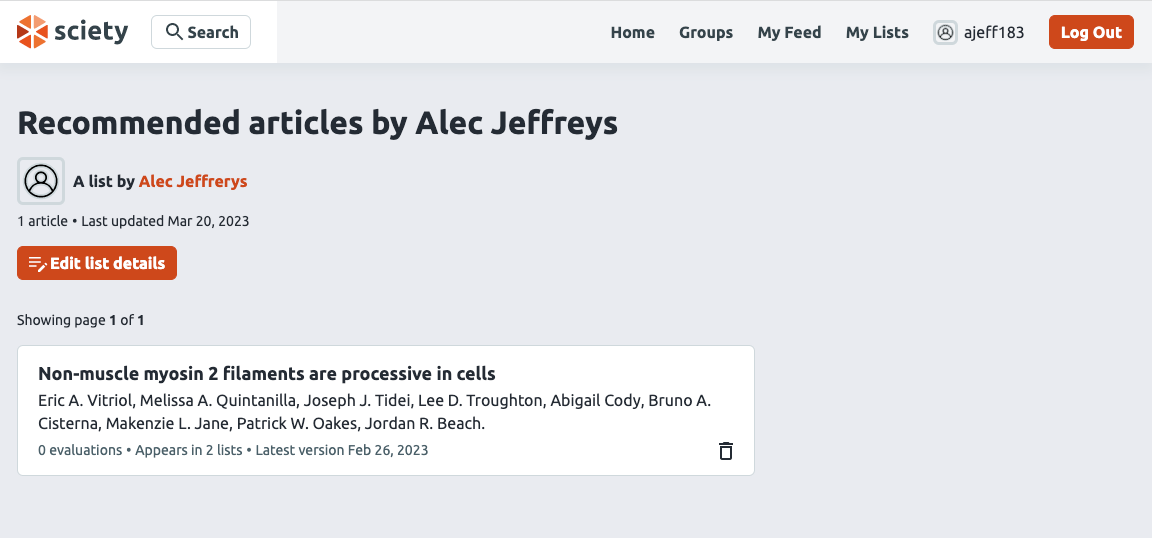Click the 'Showing page 1 of 1' text
The height and width of the screenshot is (538, 1152).
point(81,320)
